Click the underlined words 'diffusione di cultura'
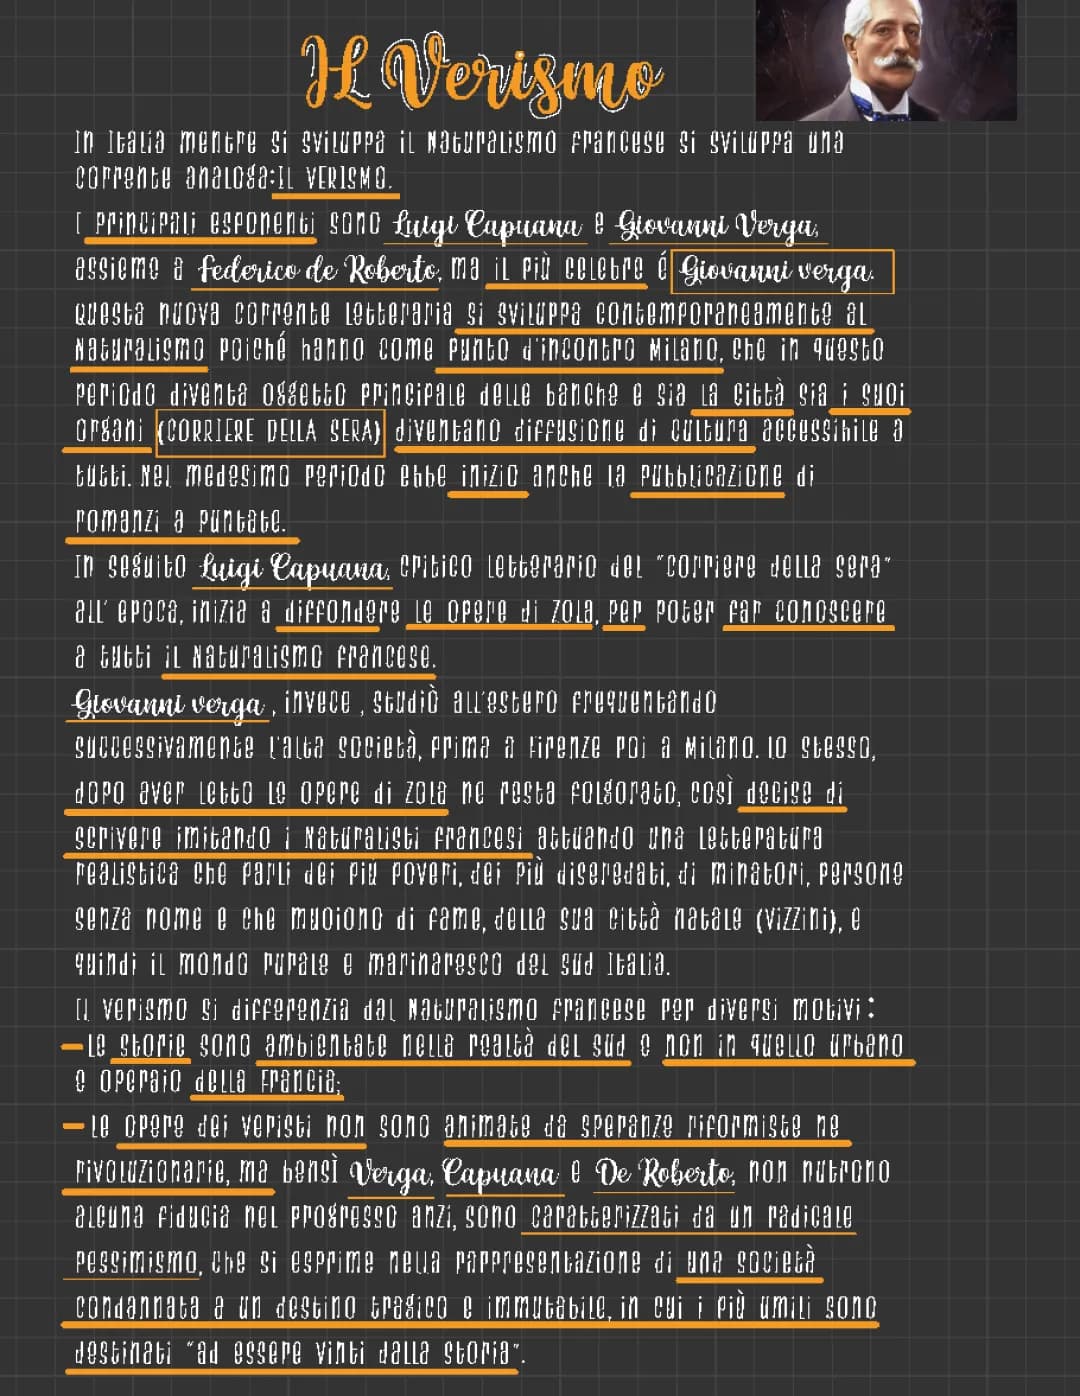Screen dimensions: 1080x1396 pyautogui.click(x=631, y=431)
